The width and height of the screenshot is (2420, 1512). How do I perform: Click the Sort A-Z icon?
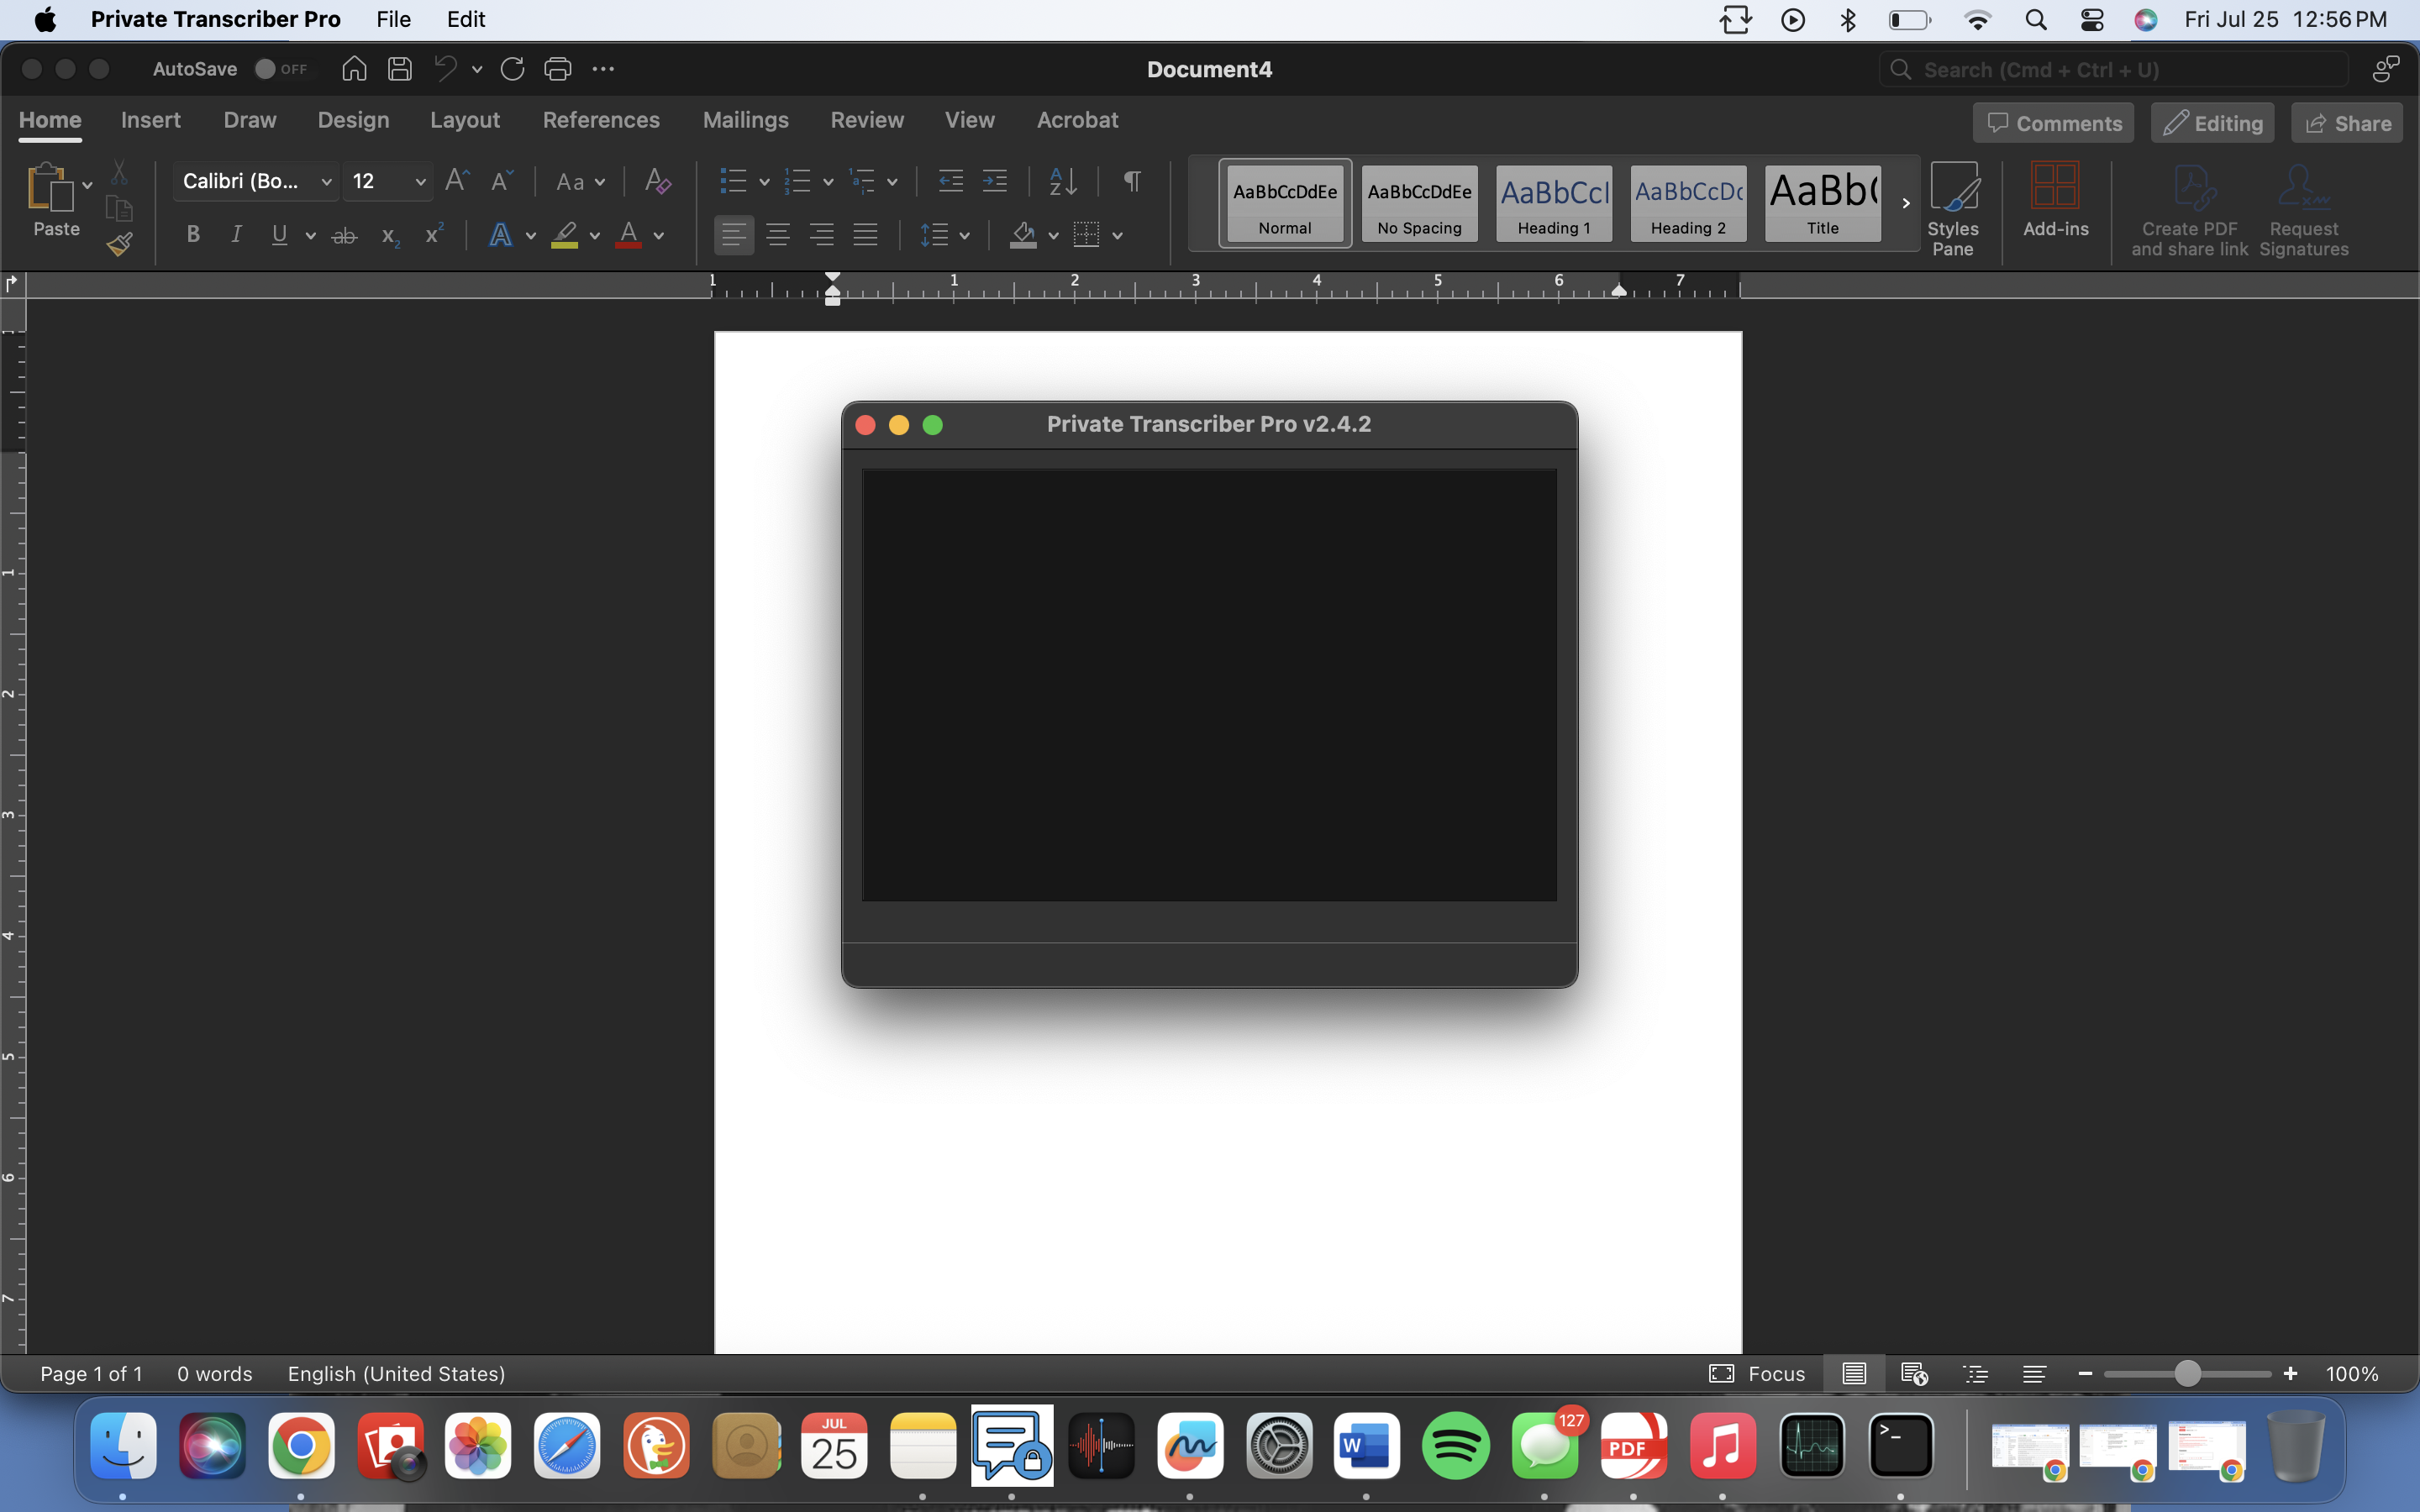click(x=1062, y=181)
